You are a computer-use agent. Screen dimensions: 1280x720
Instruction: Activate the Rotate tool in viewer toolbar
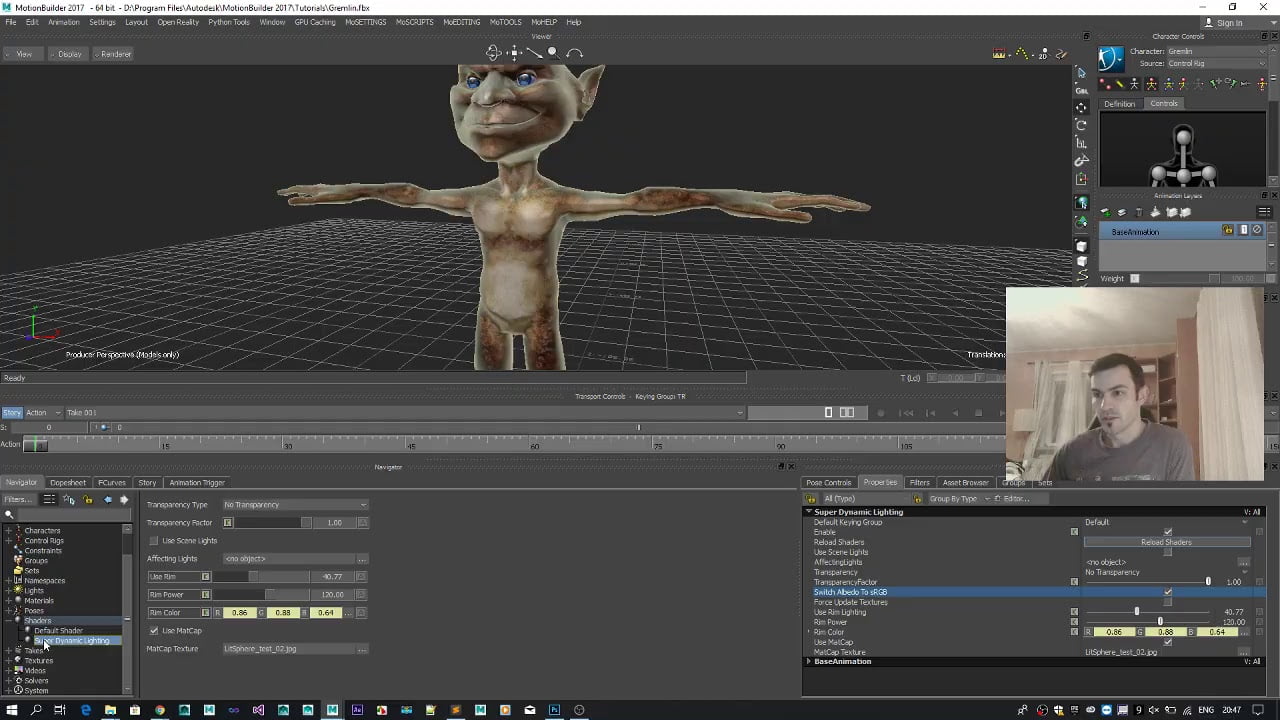pyautogui.click(x=1081, y=125)
